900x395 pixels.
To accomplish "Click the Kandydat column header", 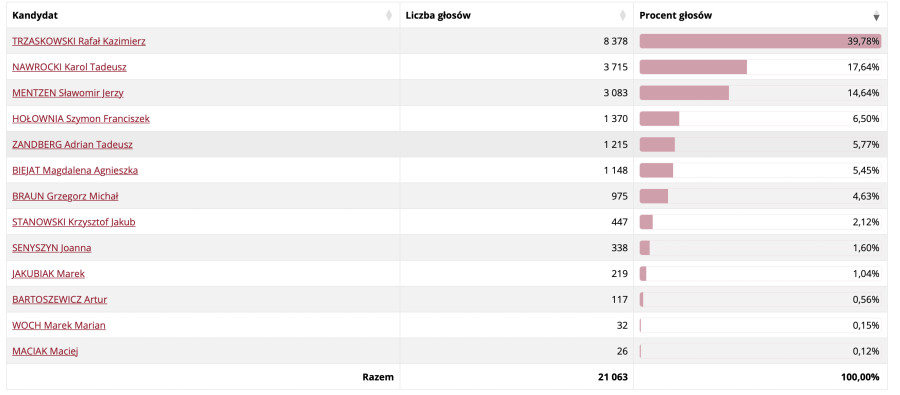I will click(x=203, y=16).
